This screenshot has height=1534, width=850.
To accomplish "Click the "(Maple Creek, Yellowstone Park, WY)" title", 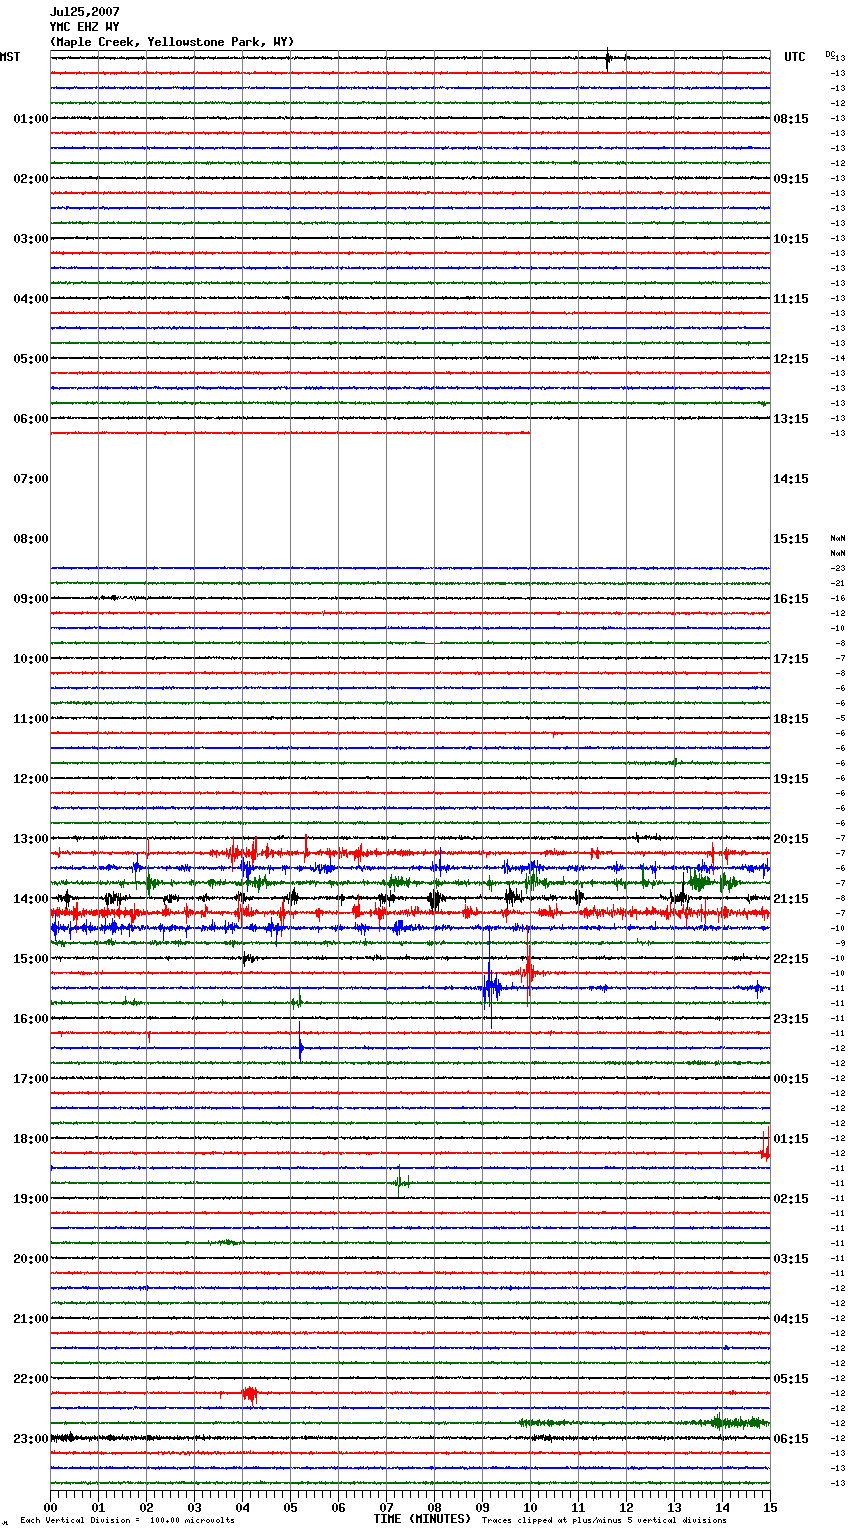I will pyautogui.click(x=171, y=42).
